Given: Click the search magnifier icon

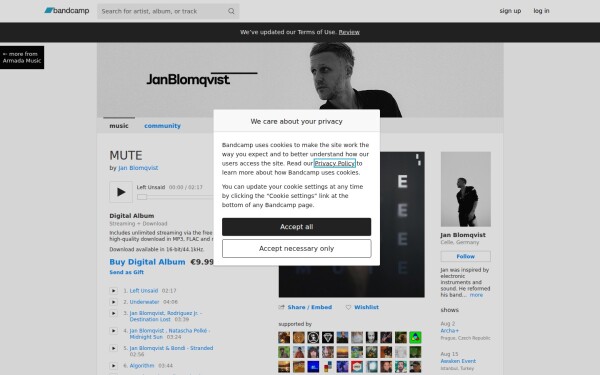Looking at the screenshot, I should tap(231, 11).
